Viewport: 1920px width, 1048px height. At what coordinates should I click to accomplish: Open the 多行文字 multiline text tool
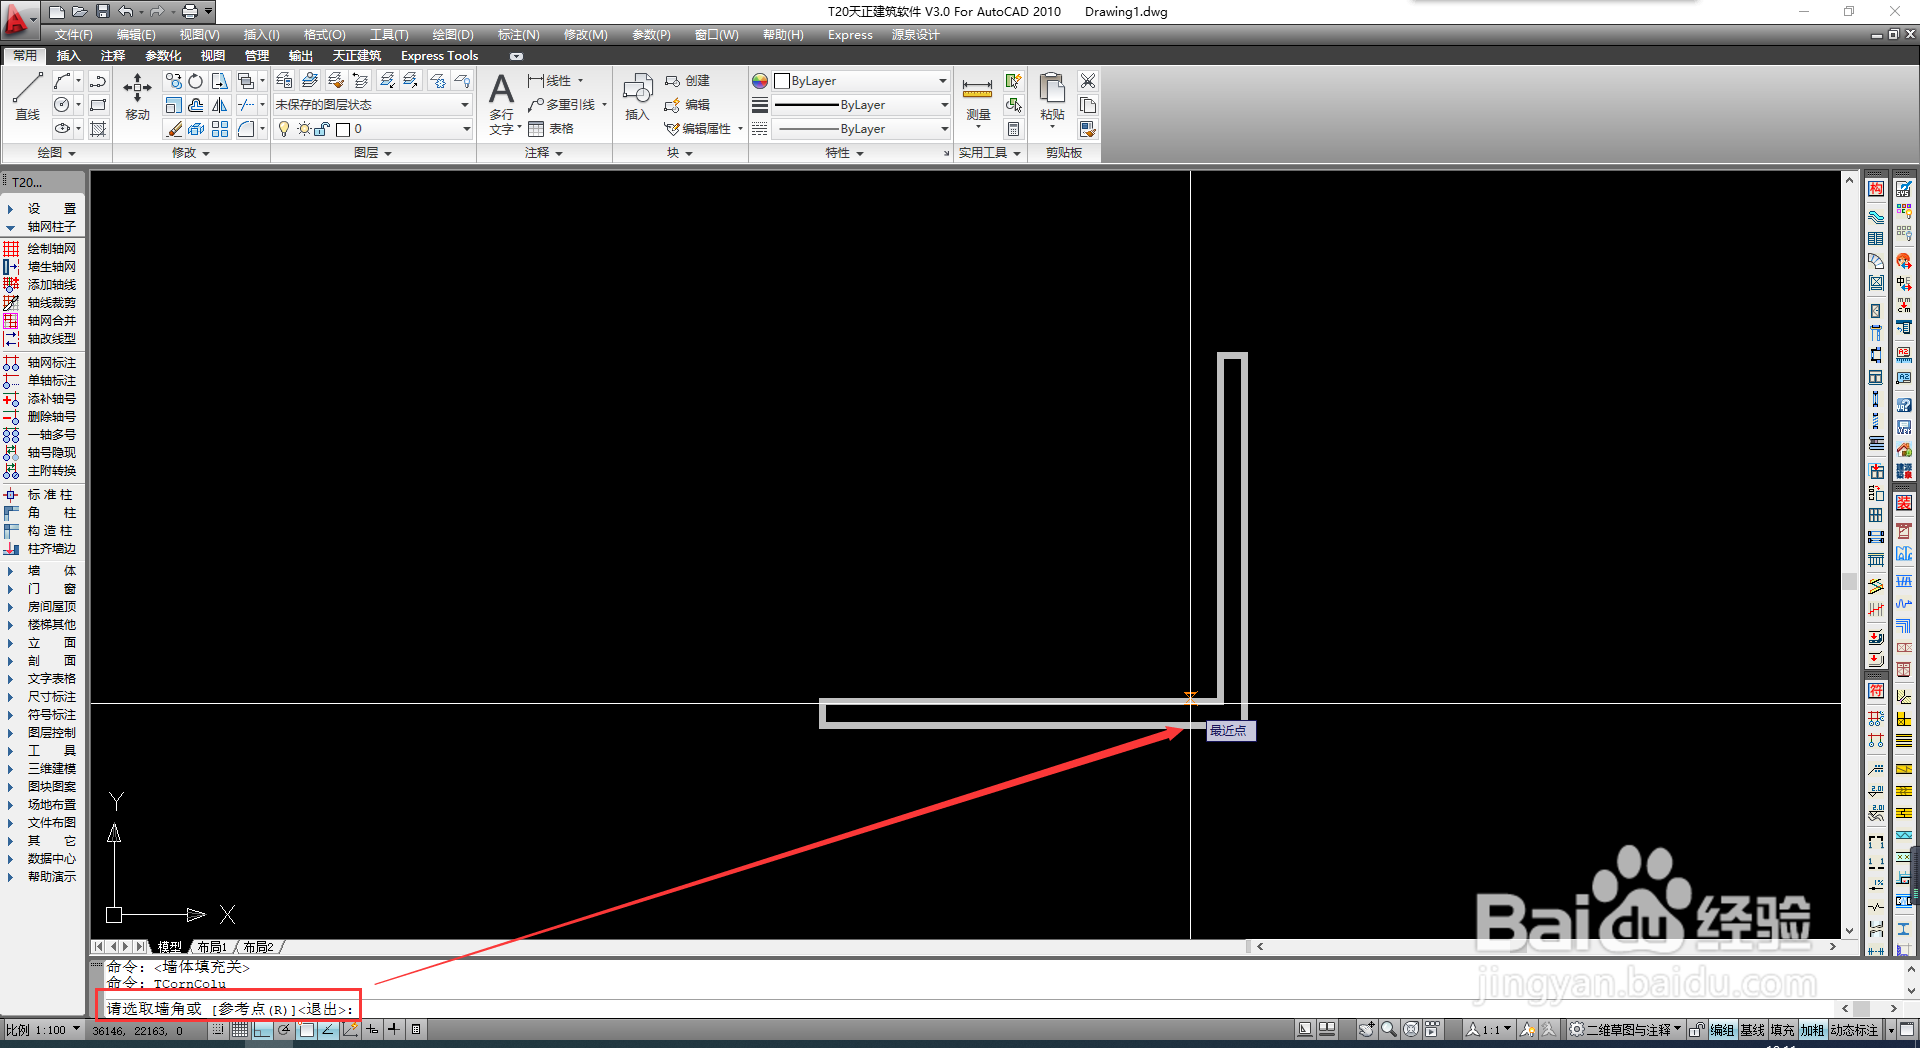point(501,103)
